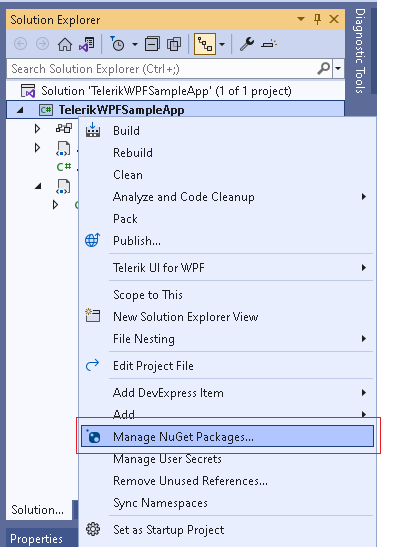Switch to the Solution... bottom tab
Viewport: 406px width, 547px height.
tap(39, 510)
